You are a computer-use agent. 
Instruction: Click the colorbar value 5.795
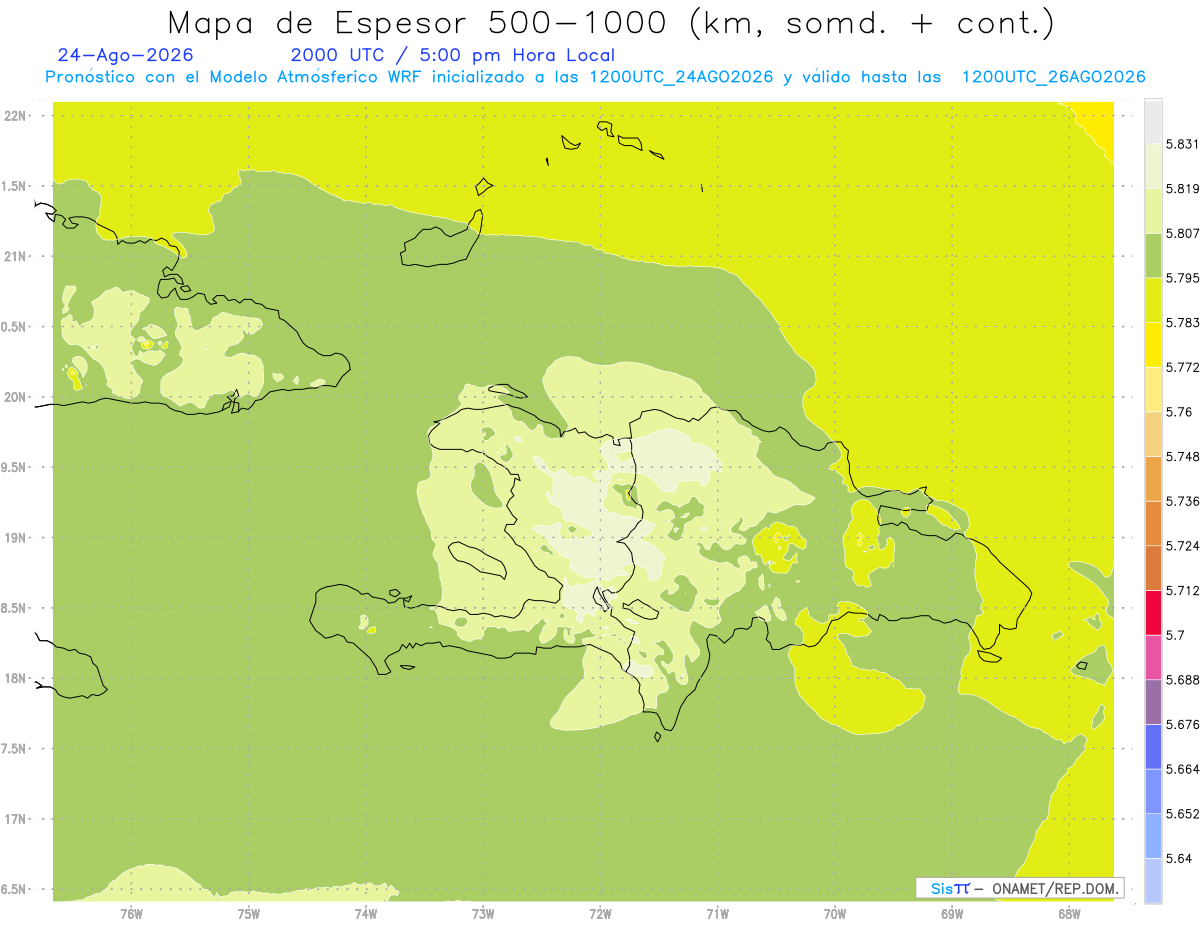(x=1183, y=278)
